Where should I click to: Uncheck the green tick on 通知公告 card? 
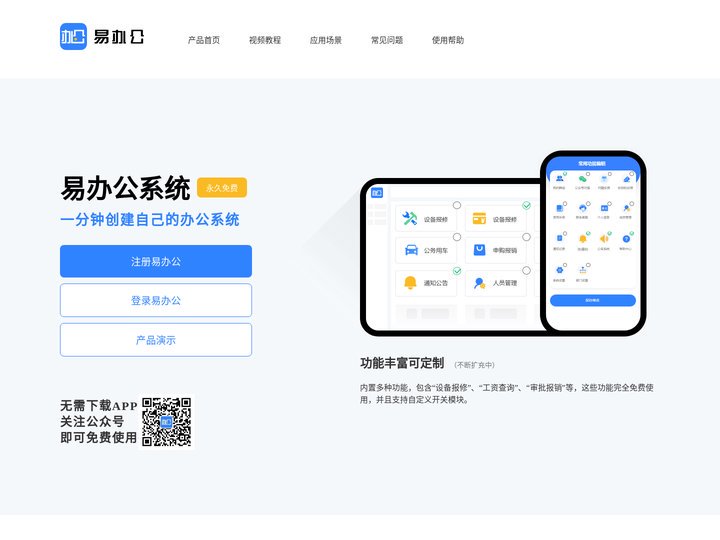pos(457,271)
